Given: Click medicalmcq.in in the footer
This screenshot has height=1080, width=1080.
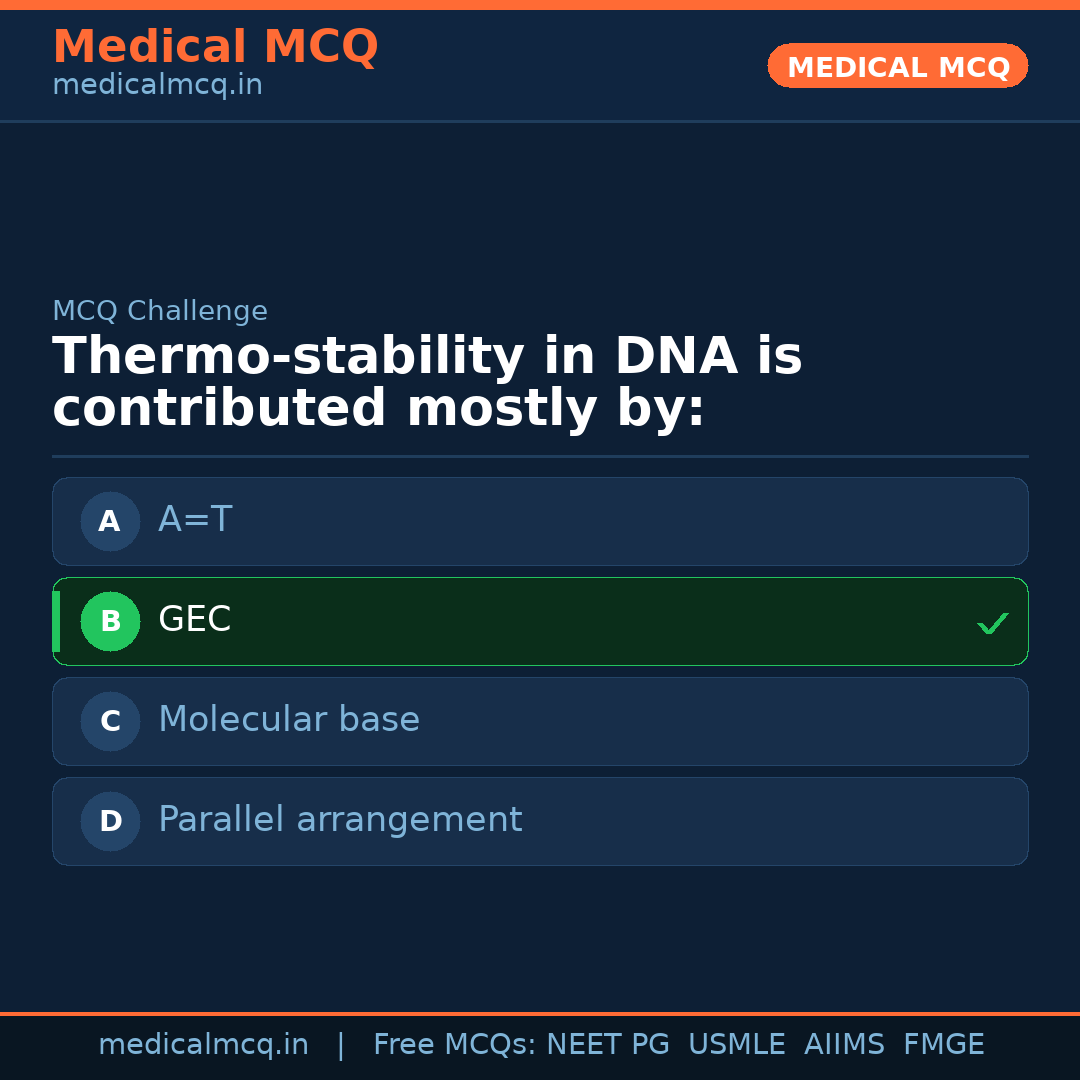Looking at the screenshot, I should [x=203, y=1045].
